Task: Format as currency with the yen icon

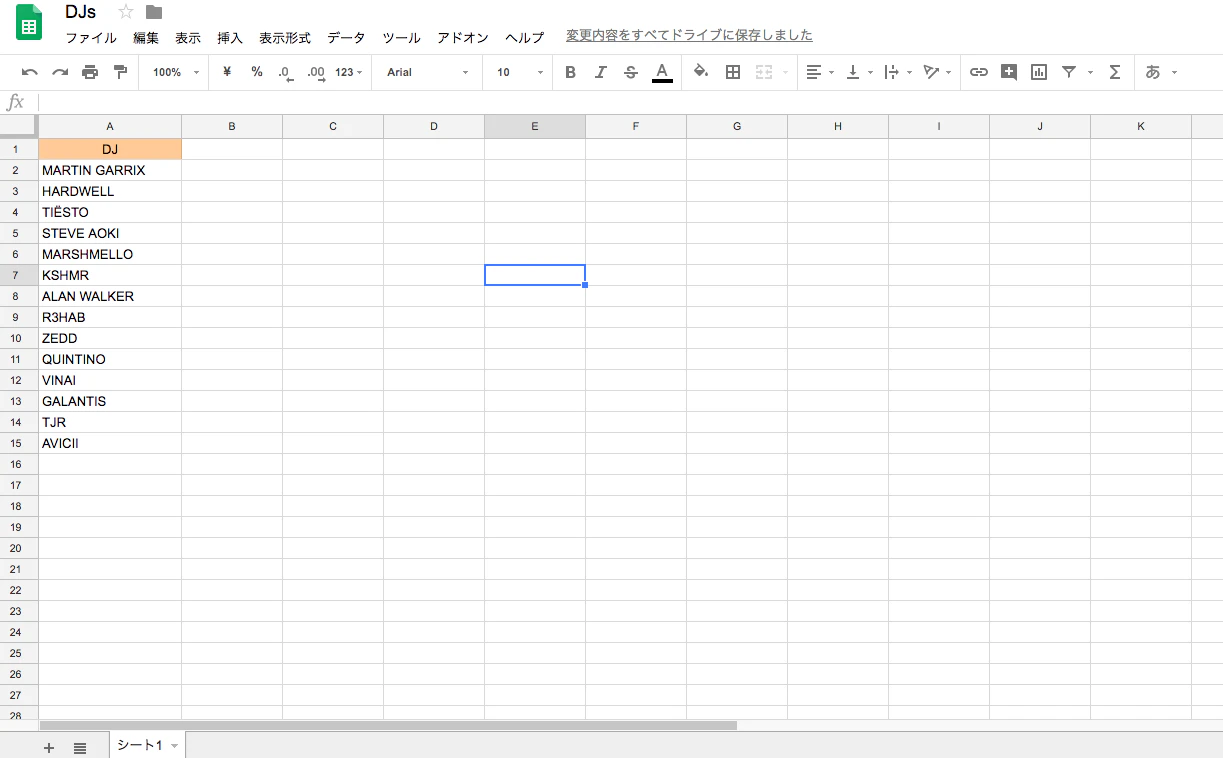Action: (227, 72)
